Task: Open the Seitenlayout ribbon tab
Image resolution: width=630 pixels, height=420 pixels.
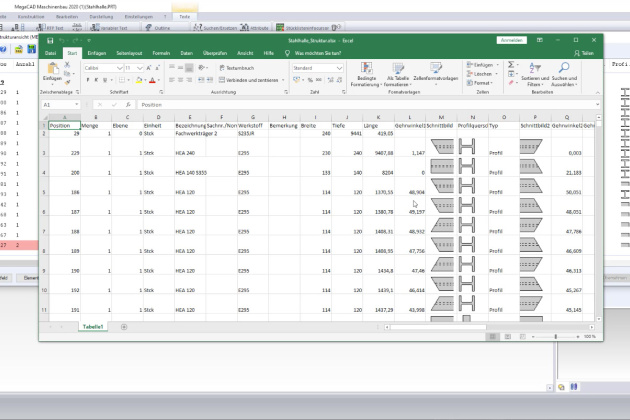Action: (129, 52)
